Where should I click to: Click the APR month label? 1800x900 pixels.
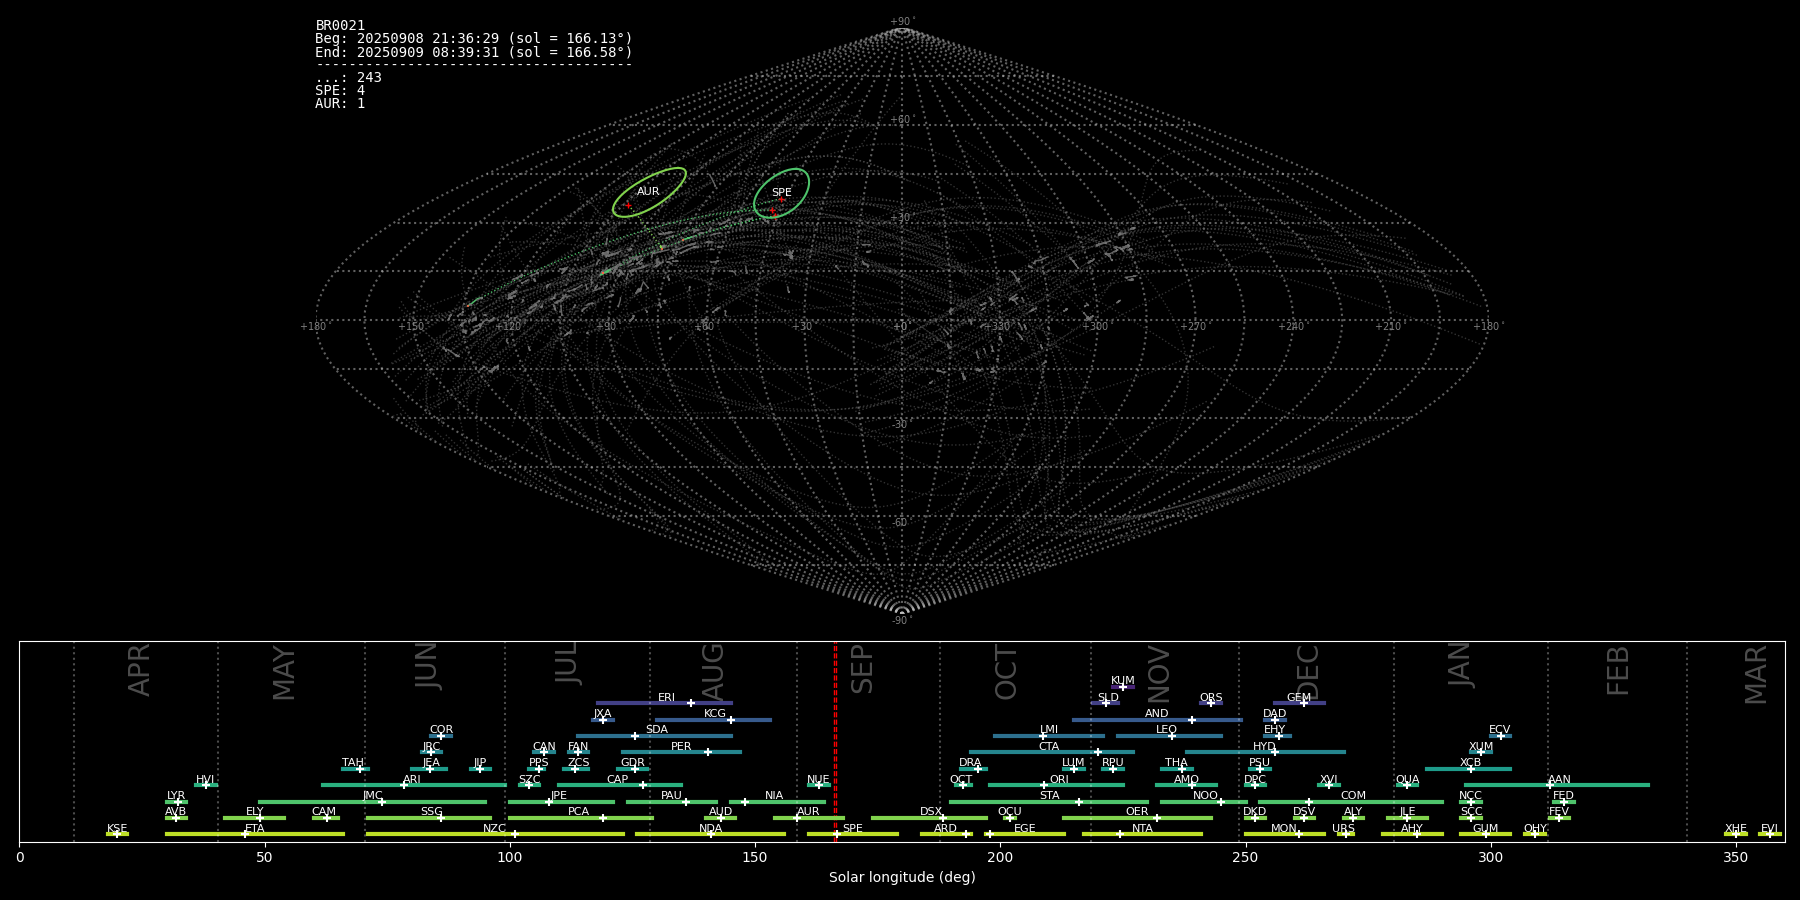point(139,670)
